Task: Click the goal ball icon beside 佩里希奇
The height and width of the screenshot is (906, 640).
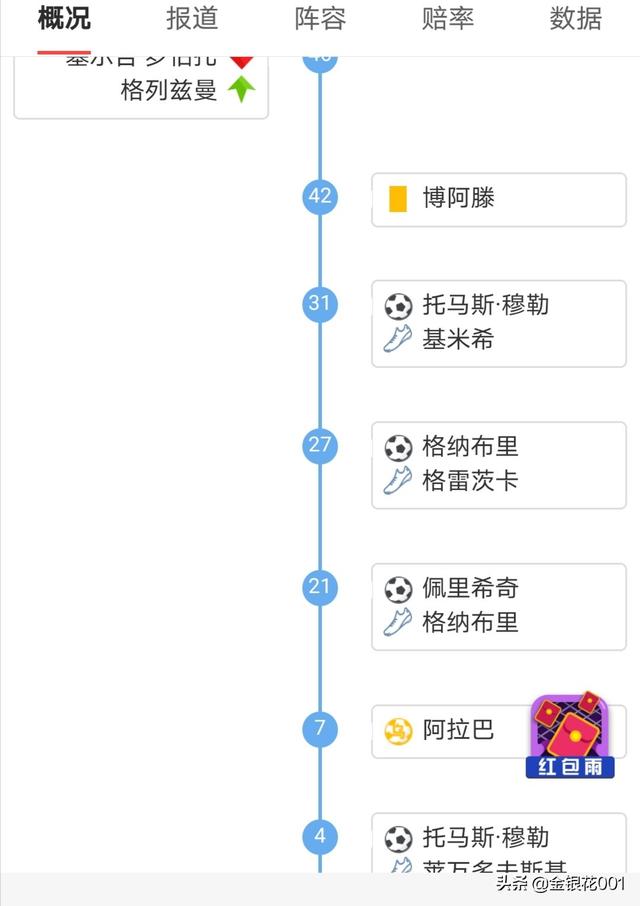Action: (399, 589)
